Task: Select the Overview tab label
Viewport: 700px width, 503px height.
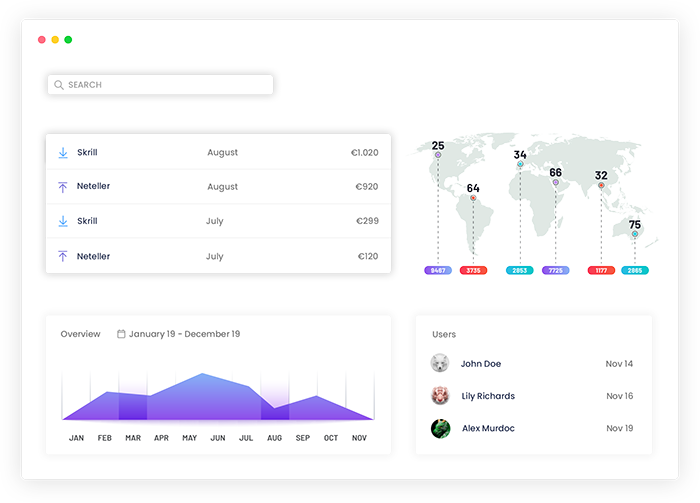Action: coord(80,334)
